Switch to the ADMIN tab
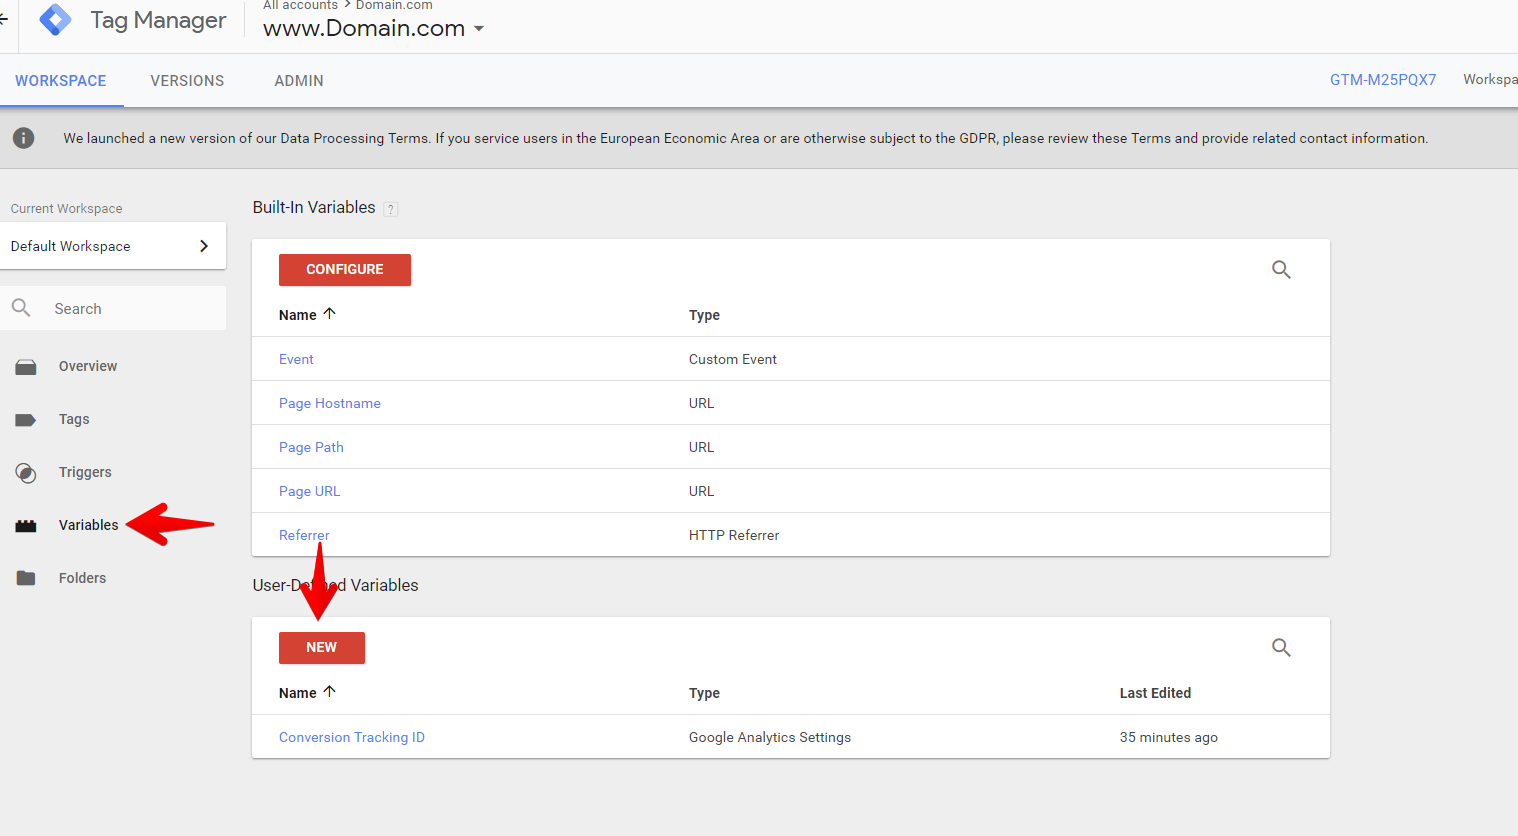This screenshot has height=836, width=1518. (299, 81)
